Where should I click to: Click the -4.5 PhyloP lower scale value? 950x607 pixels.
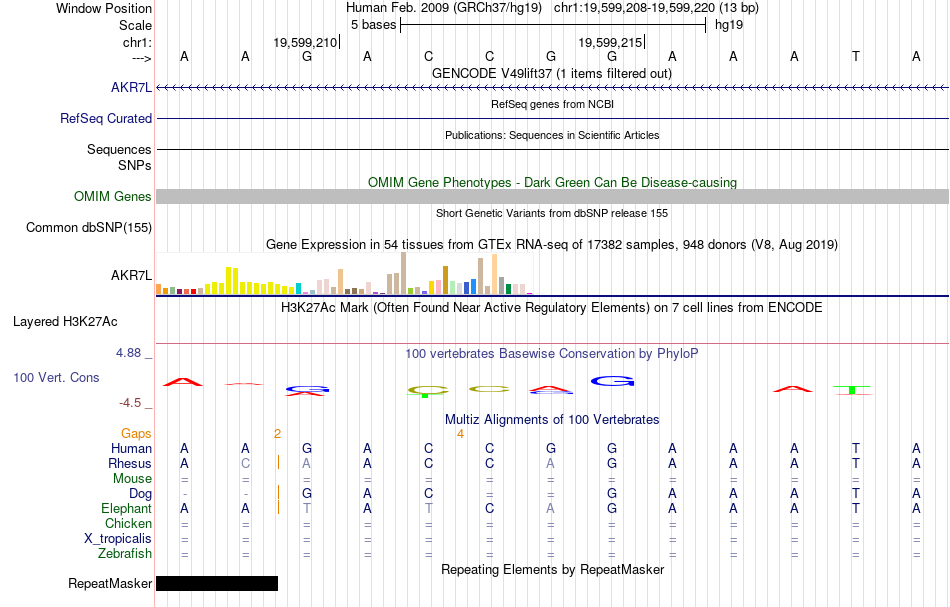pyautogui.click(x=130, y=403)
